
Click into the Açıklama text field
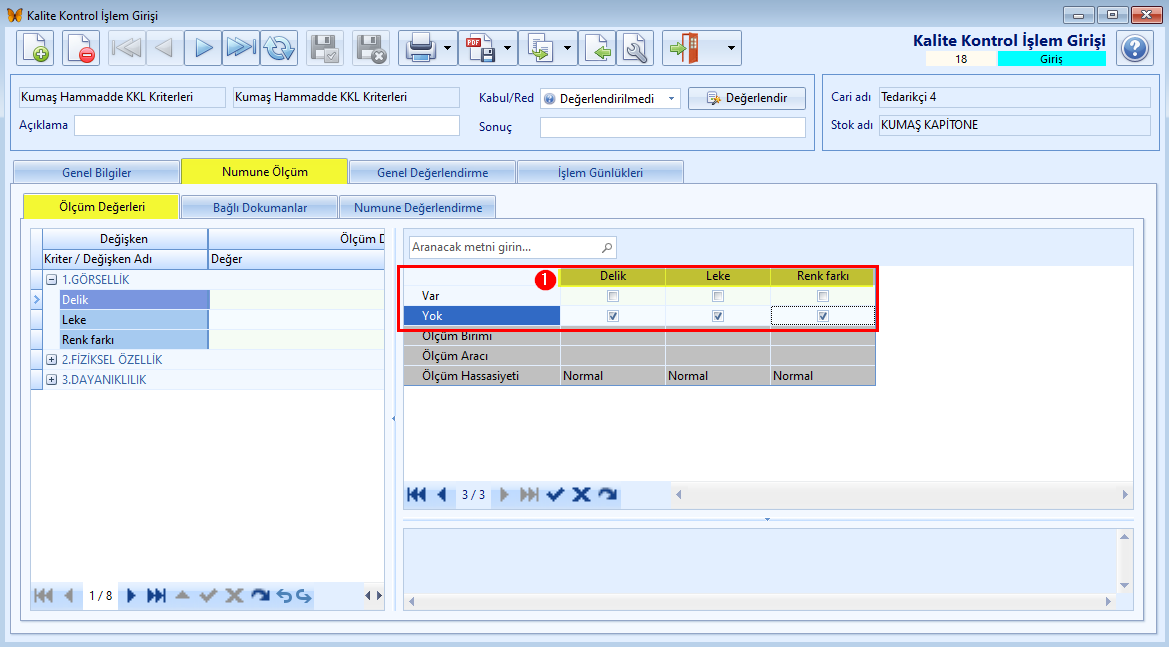pyautogui.click(x=267, y=125)
